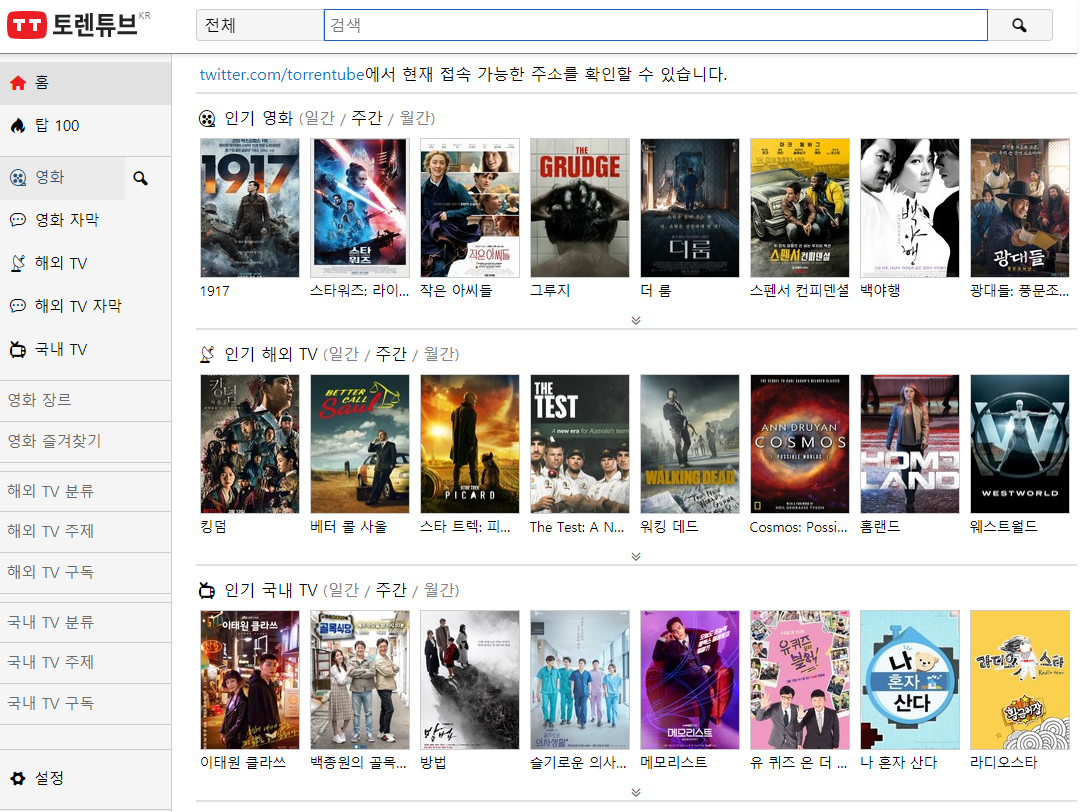Viewport: 1088px width, 812px height.
Task: Open the 전체 category dropdown
Action: (x=260, y=25)
